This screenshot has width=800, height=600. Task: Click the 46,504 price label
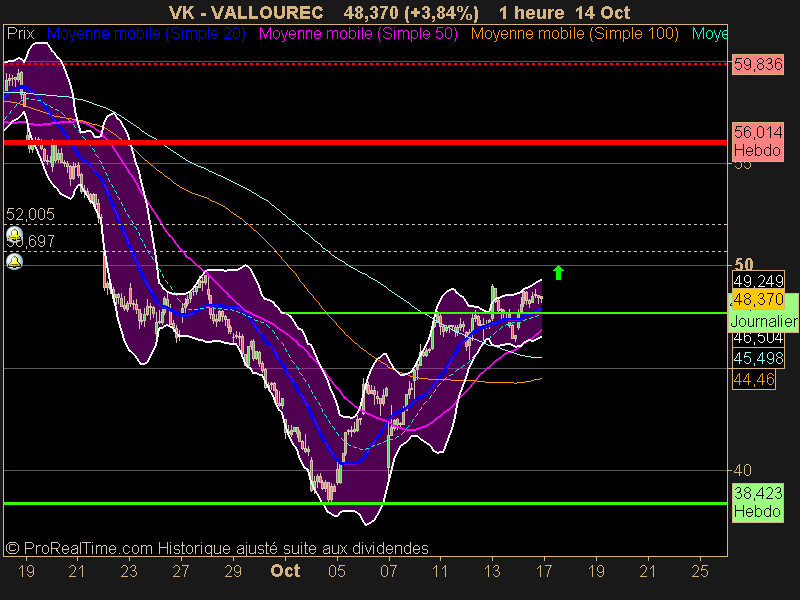(758, 338)
